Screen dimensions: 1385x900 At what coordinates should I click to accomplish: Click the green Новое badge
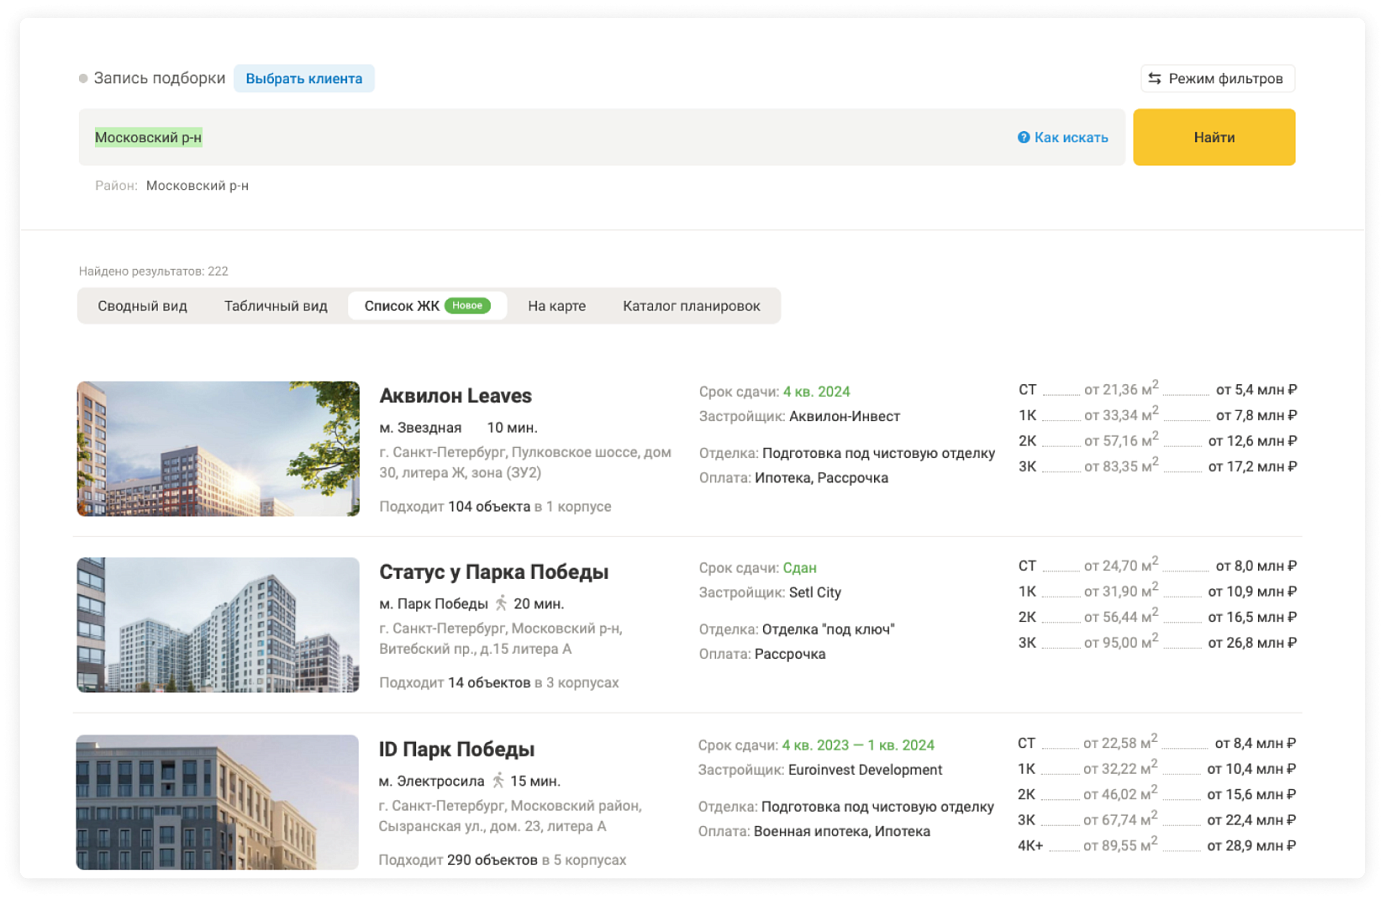467,306
